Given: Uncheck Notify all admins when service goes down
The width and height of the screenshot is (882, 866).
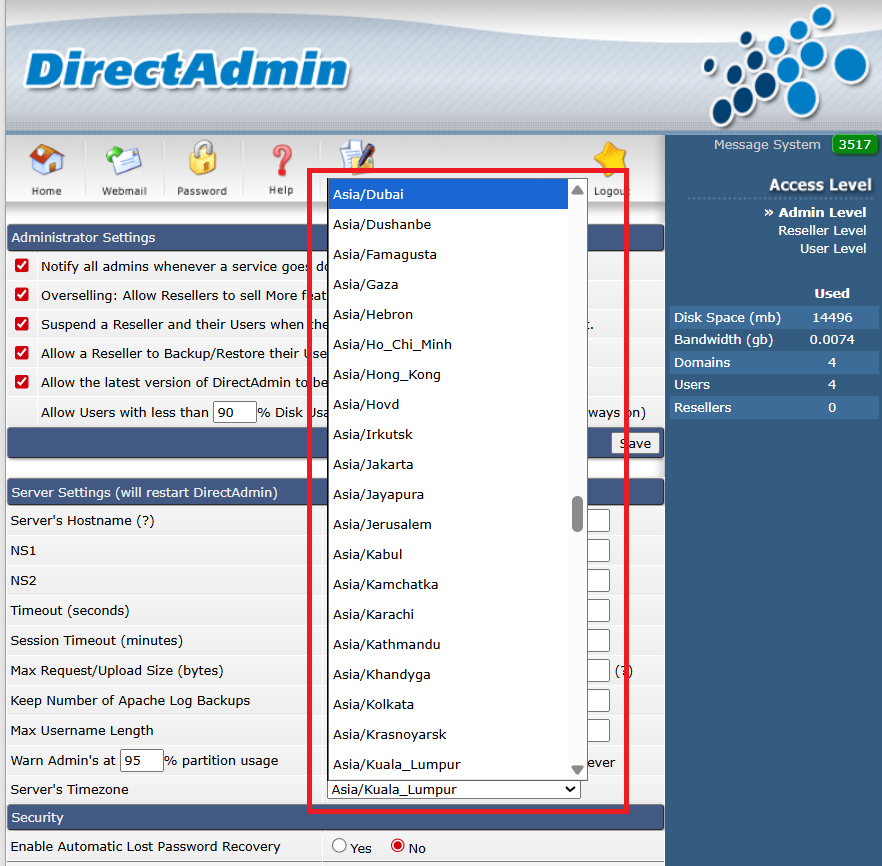Looking at the screenshot, I should 22,265.
